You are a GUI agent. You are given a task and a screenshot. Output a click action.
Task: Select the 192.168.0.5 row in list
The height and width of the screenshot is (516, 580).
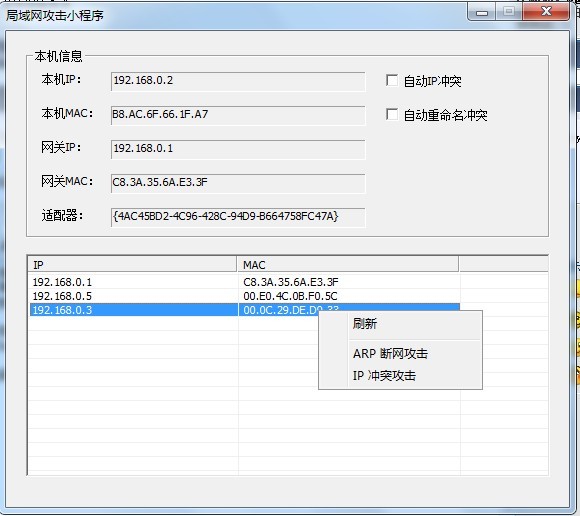click(x=244, y=296)
